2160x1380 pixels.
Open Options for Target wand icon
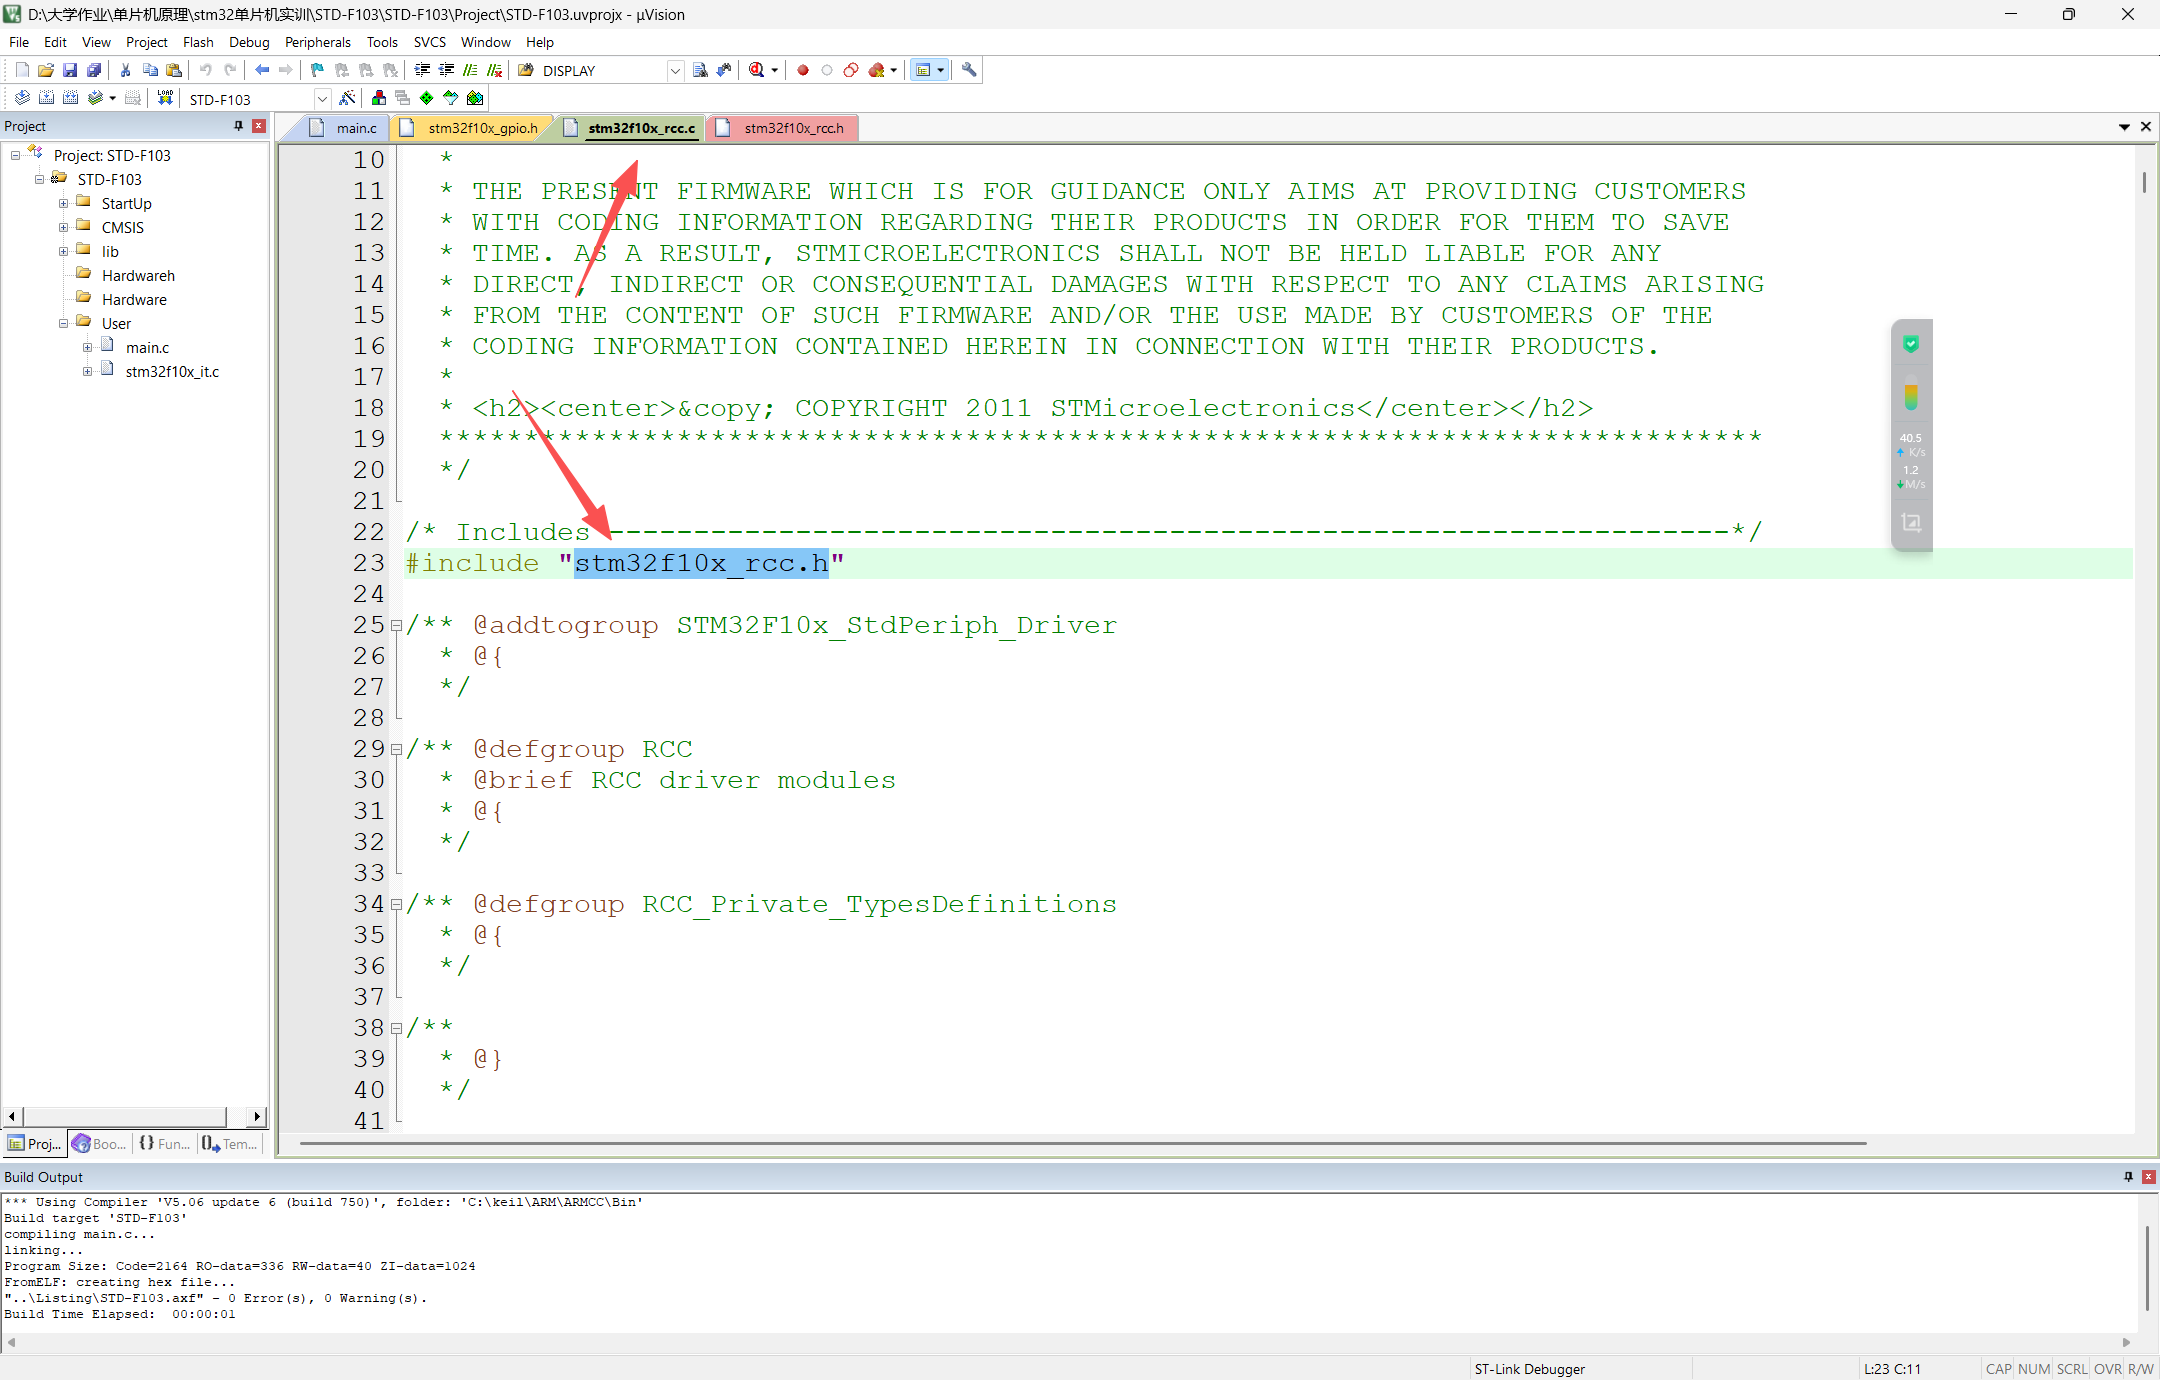click(347, 98)
